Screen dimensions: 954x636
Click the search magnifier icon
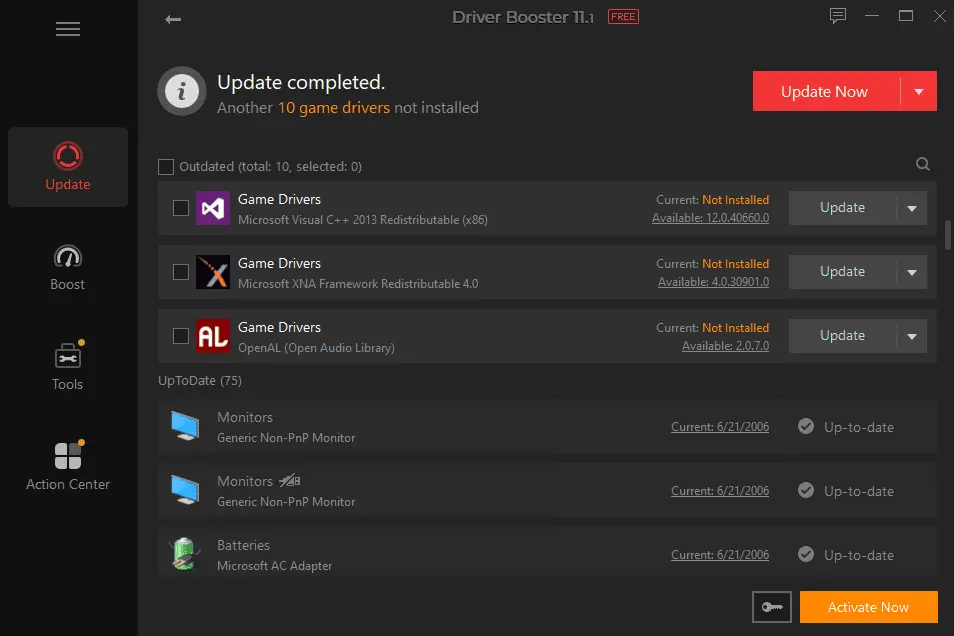[x=922, y=165]
